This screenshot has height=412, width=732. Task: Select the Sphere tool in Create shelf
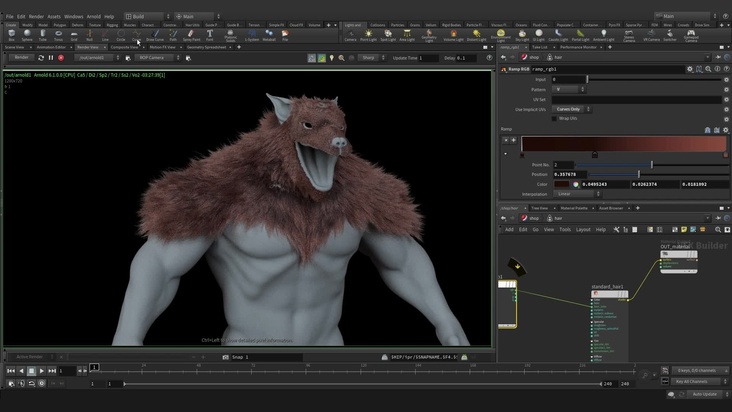[x=27, y=35]
